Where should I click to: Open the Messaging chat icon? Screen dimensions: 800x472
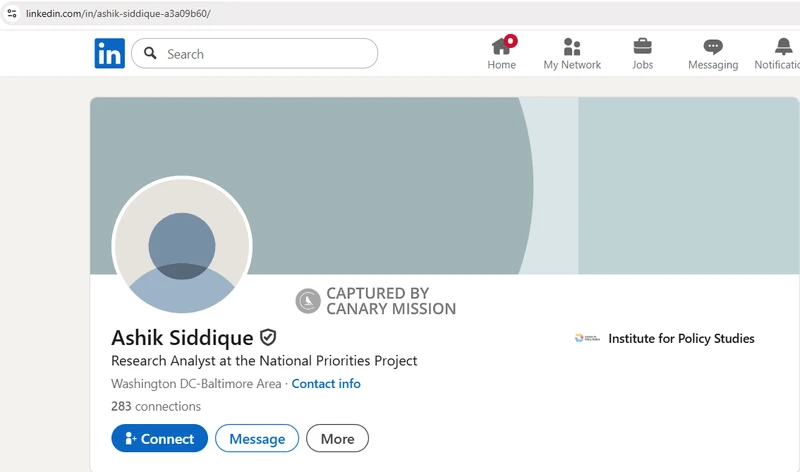(x=713, y=46)
